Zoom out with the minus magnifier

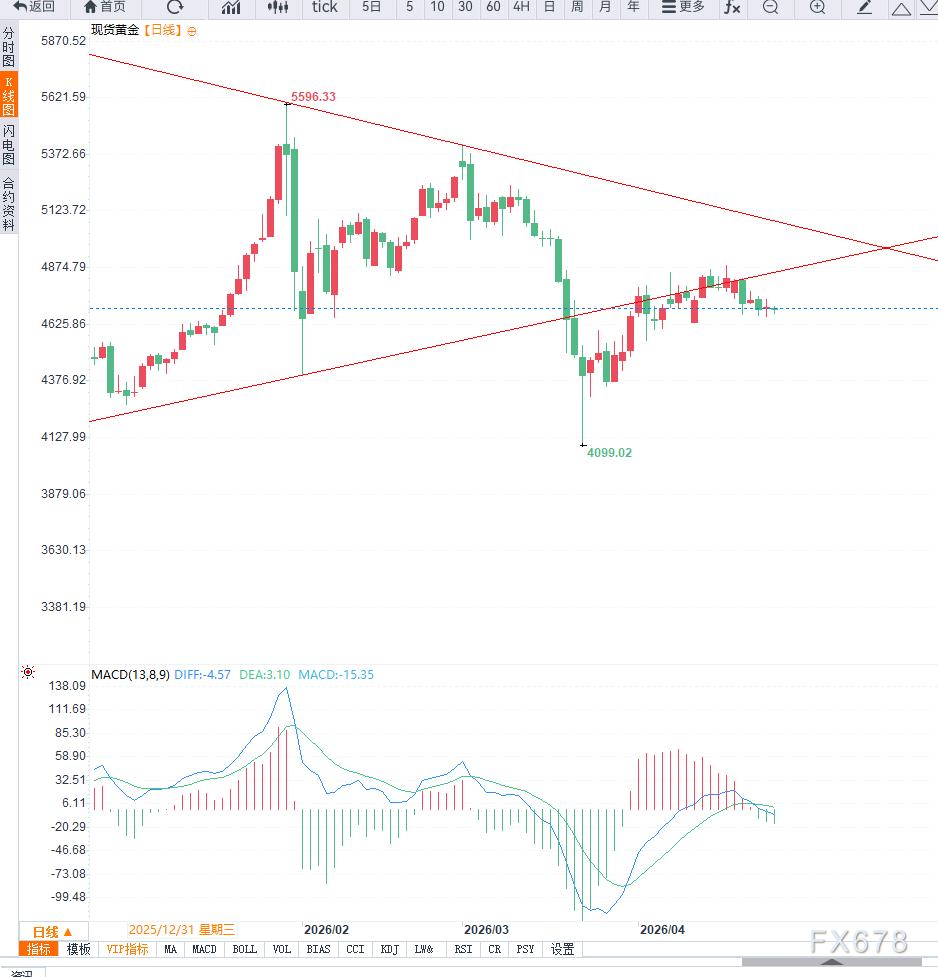tap(771, 7)
